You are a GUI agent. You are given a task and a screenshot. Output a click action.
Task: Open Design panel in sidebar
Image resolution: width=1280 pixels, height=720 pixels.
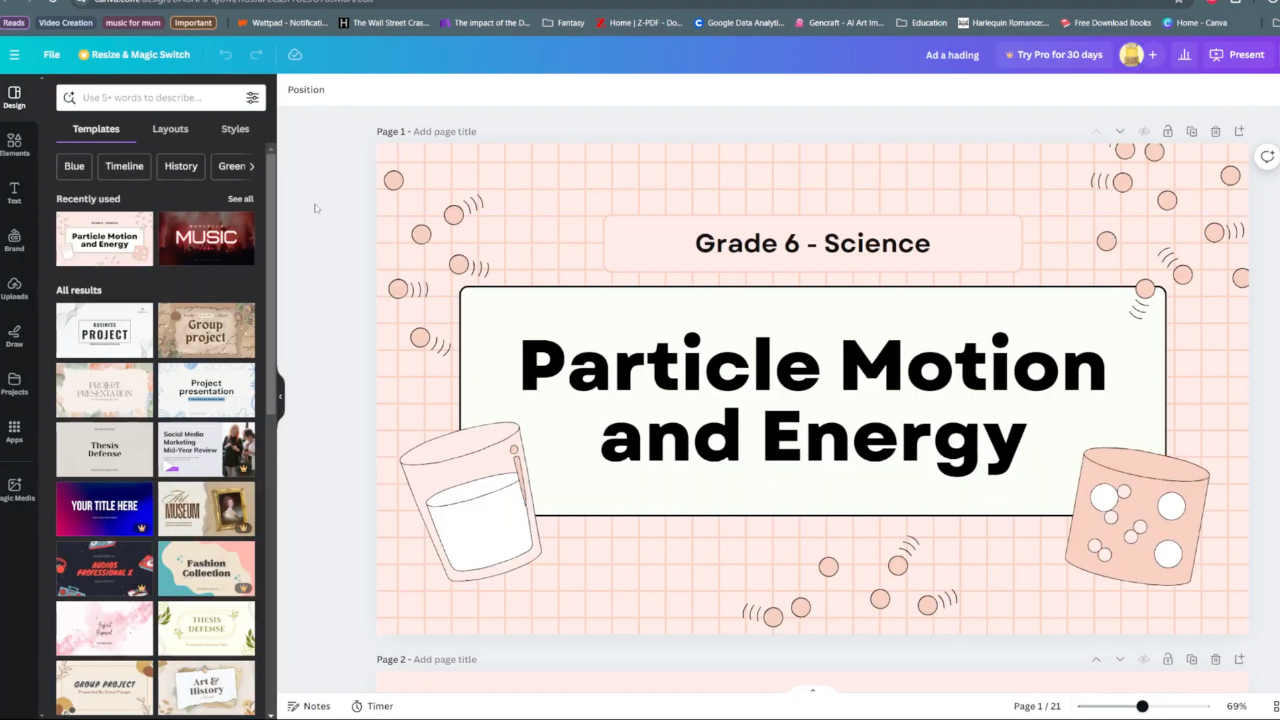(14, 97)
